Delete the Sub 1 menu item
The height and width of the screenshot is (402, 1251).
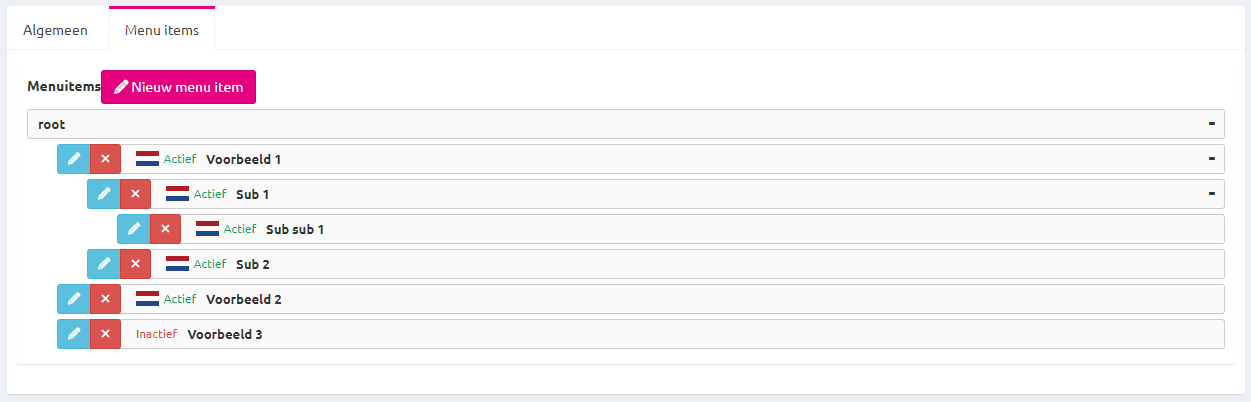point(135,194)
